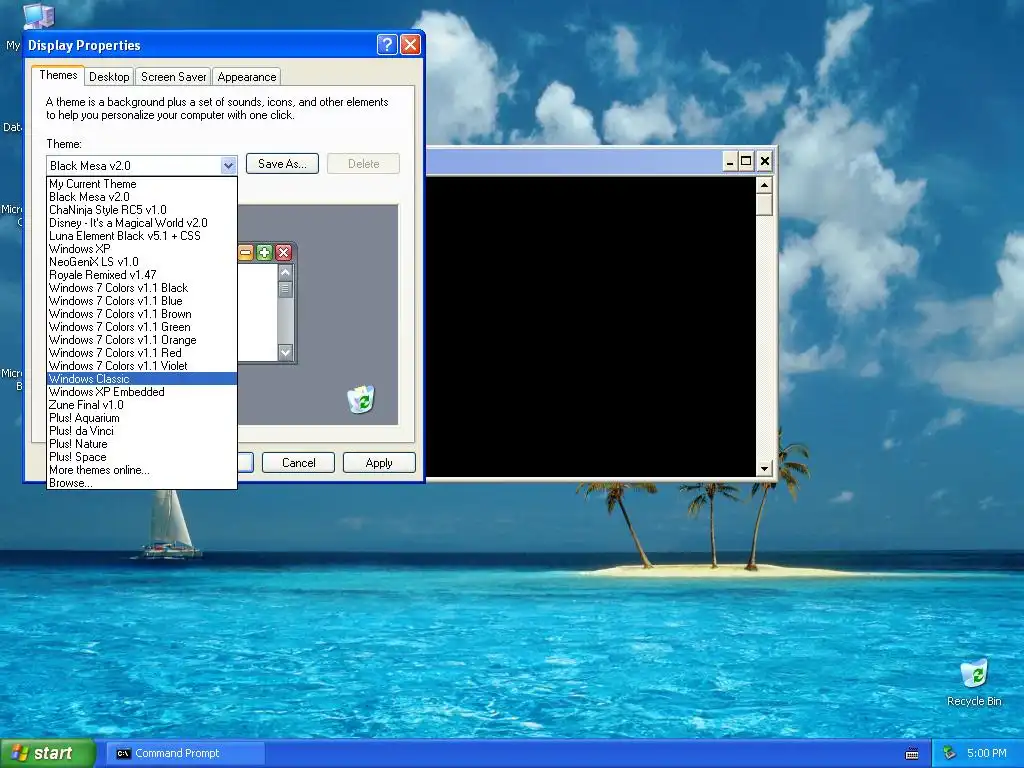Switch to the Themes tab

click(58, 75)
